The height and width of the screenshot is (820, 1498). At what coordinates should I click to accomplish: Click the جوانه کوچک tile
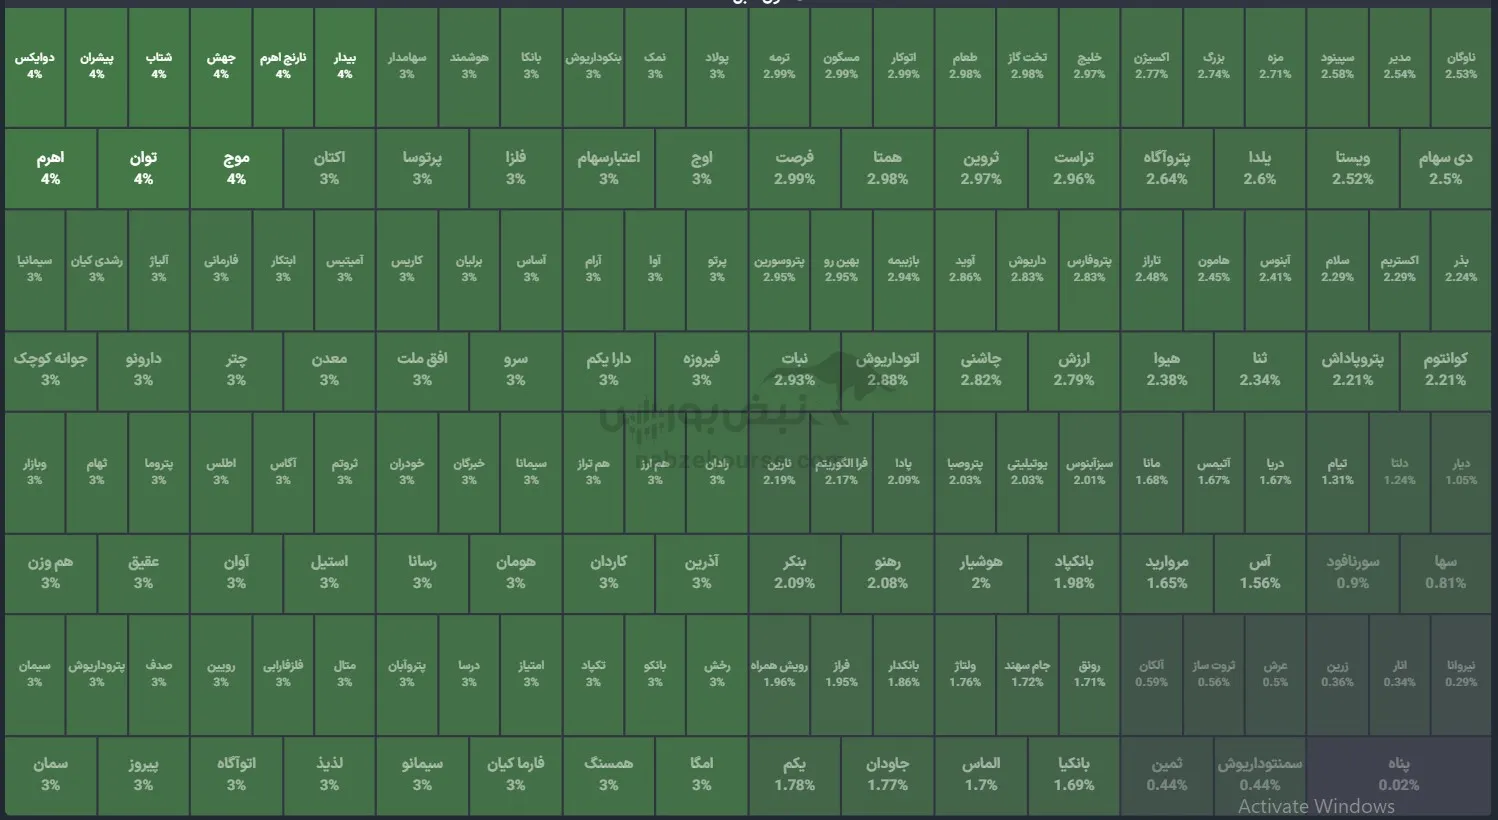(50, 370)
